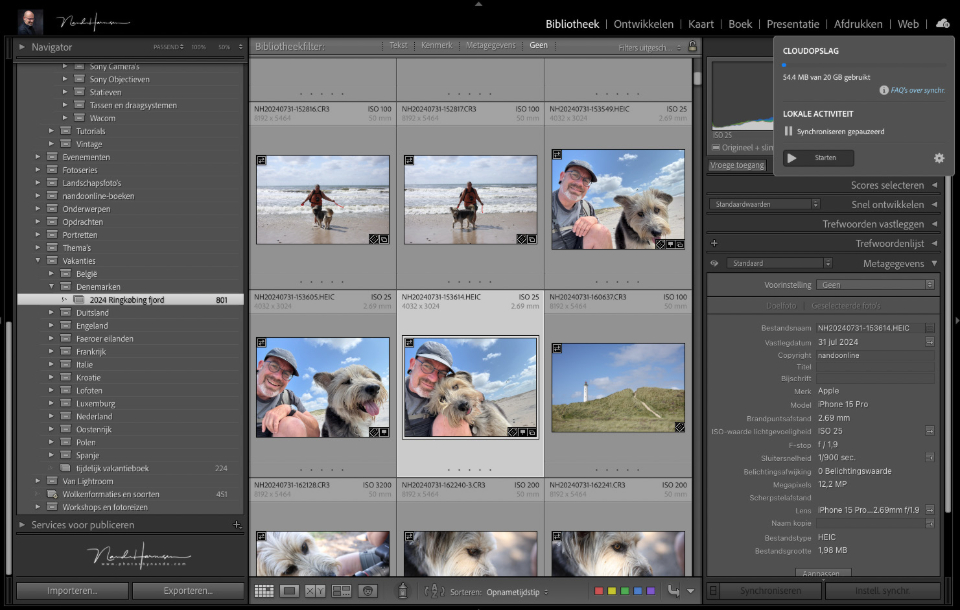
Task: Select the Painter spray can tool
Action: coord(403,591)
